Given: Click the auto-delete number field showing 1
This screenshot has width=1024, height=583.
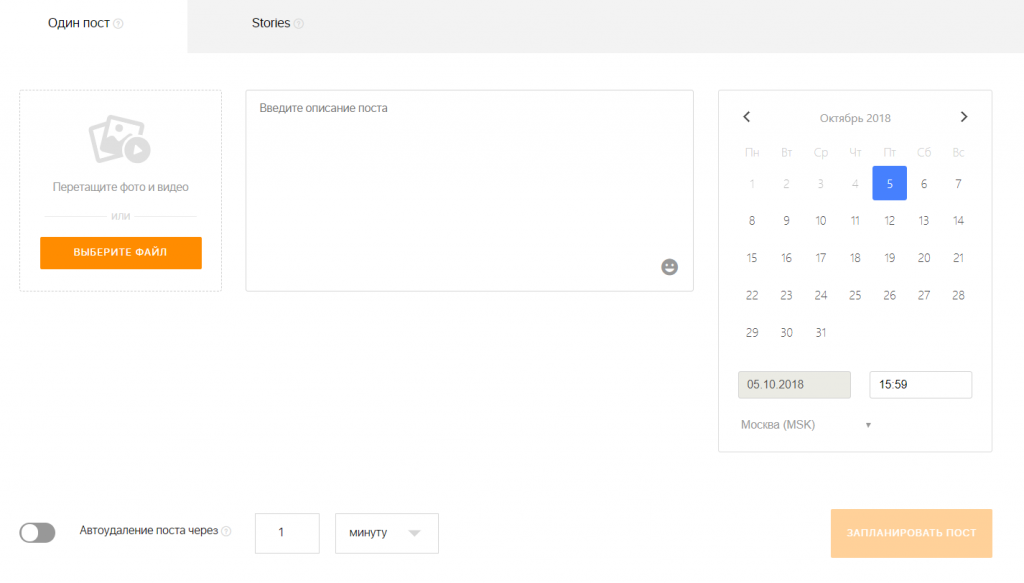Looking at the screenshot, I should [x=287, y=533].
